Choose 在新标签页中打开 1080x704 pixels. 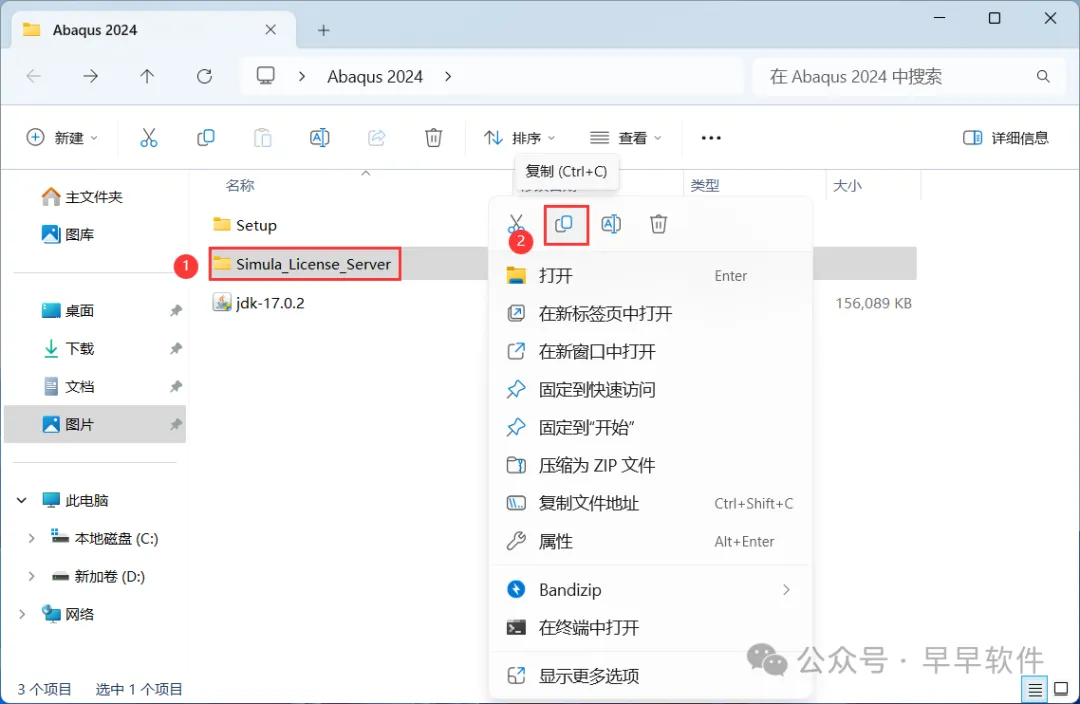[x=651, y=313]
